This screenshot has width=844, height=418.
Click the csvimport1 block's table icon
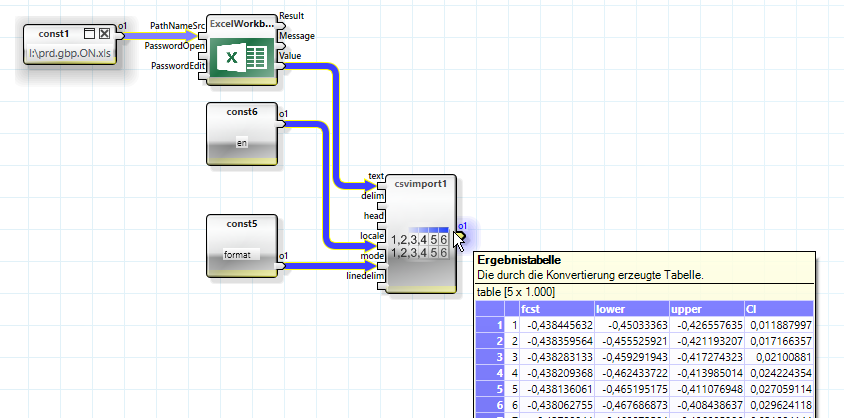click(x=420, y=244)
